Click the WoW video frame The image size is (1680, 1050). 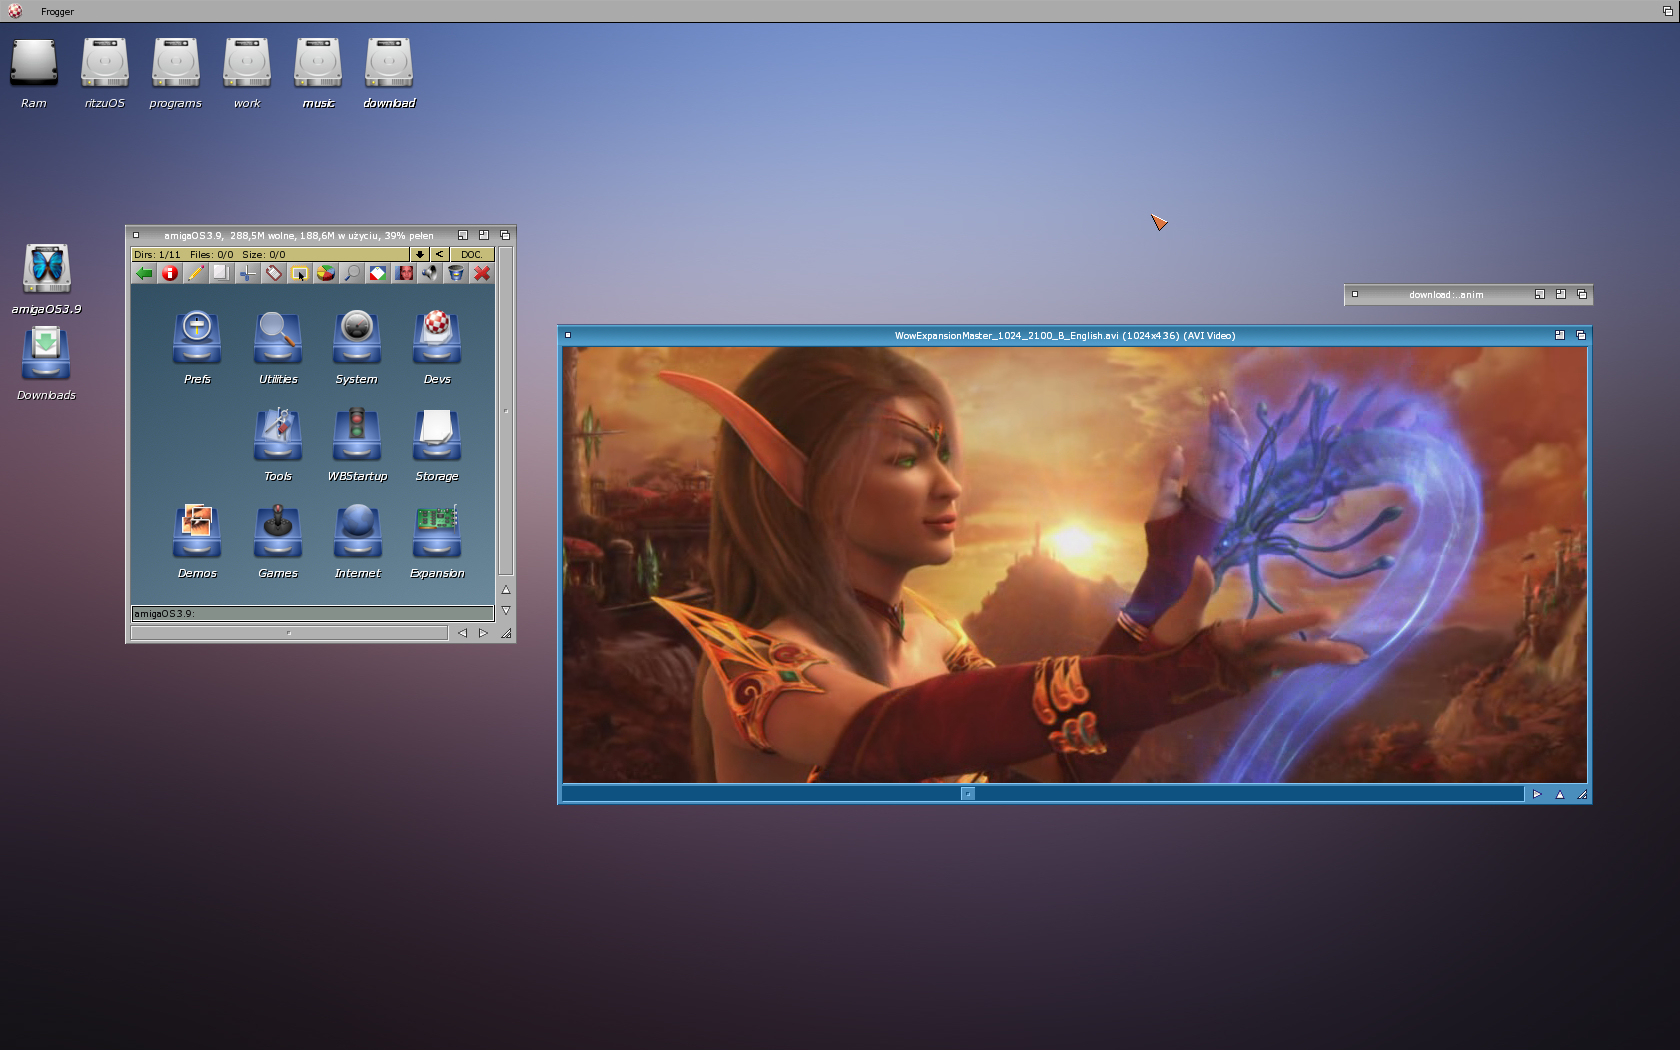click(1075, 565)
